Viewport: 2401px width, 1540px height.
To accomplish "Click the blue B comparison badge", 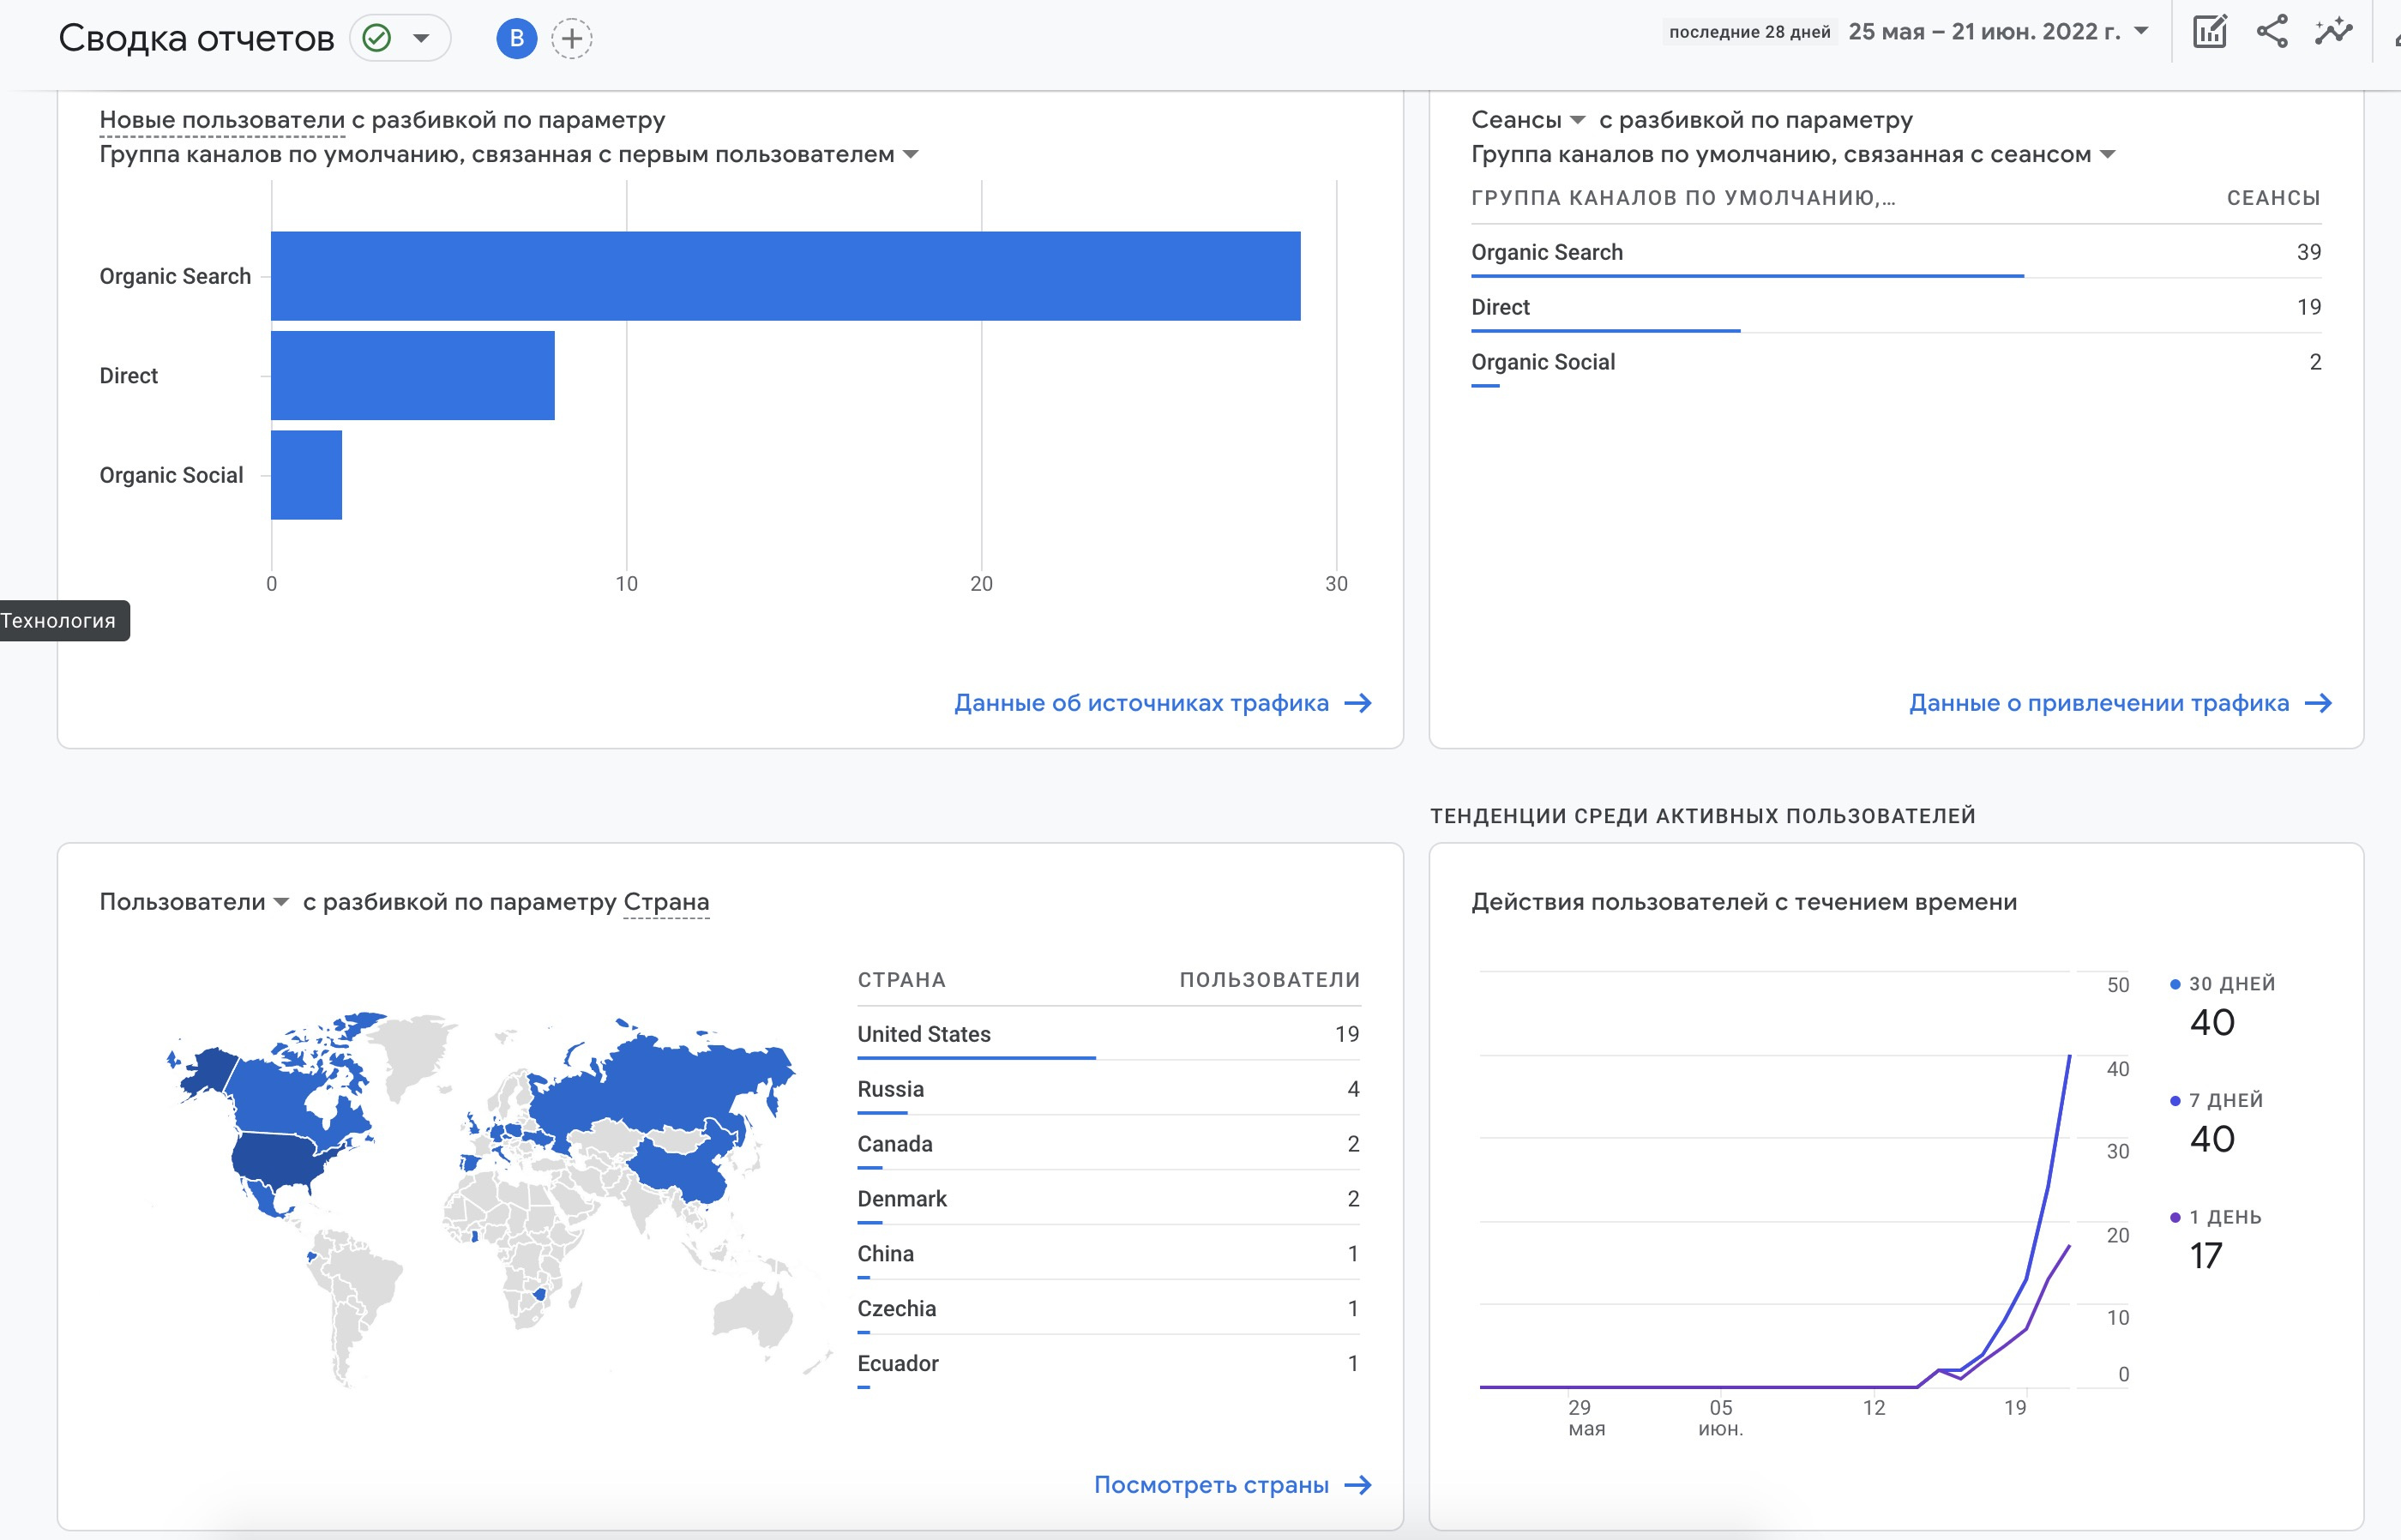I will click(x=516, y=39).
